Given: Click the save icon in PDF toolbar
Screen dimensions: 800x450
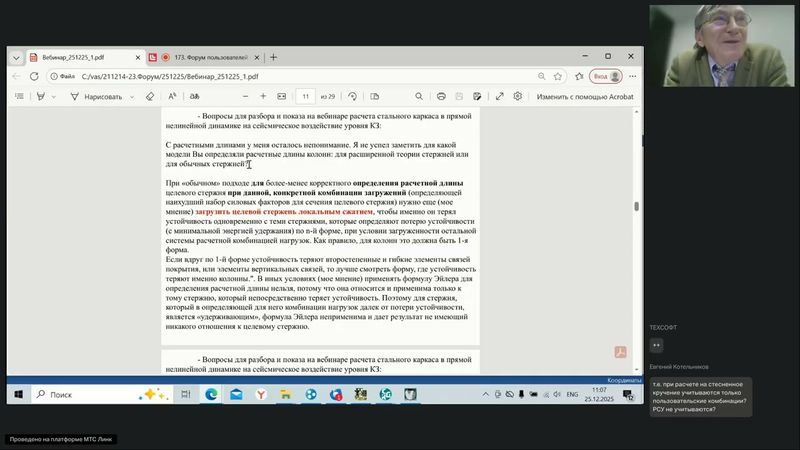Looking at the screenshot, I should [459, 96].
